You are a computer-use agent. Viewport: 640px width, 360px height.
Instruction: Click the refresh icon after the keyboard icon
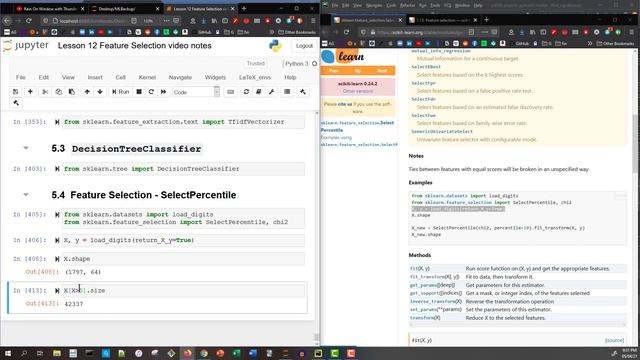pos(246,92)
